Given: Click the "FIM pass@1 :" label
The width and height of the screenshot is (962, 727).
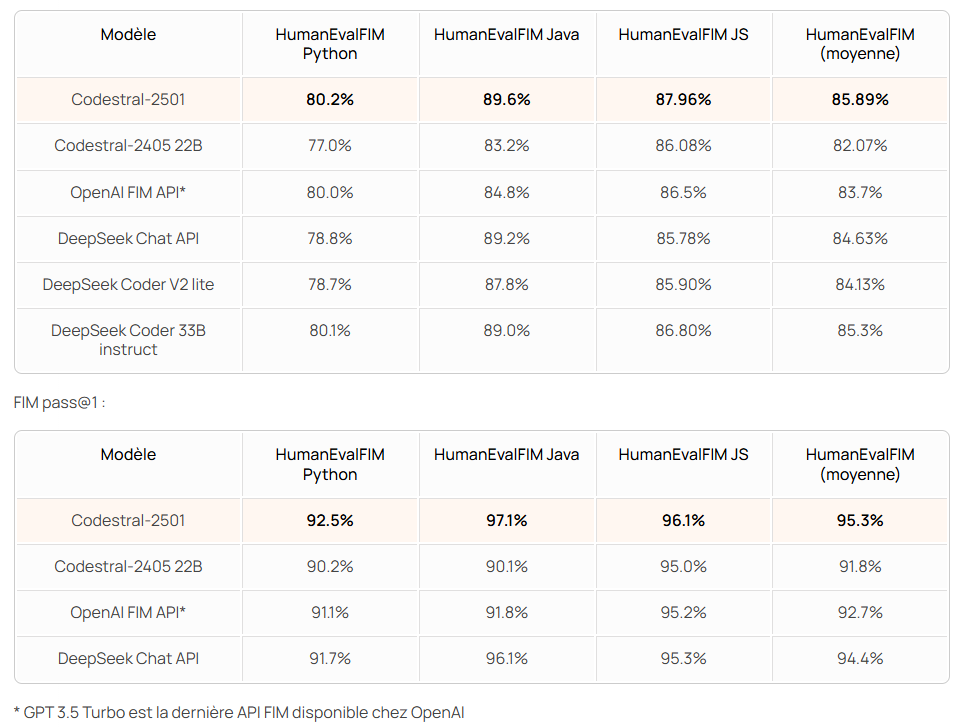Looking at the screenshot, I should 60,402.
